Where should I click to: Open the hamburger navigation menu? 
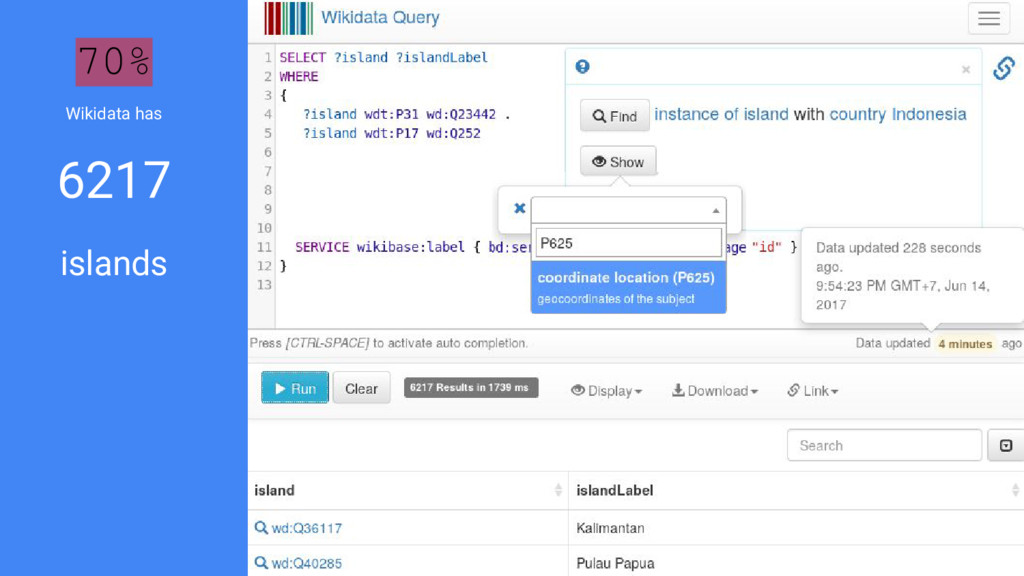[x=989, y=18]
